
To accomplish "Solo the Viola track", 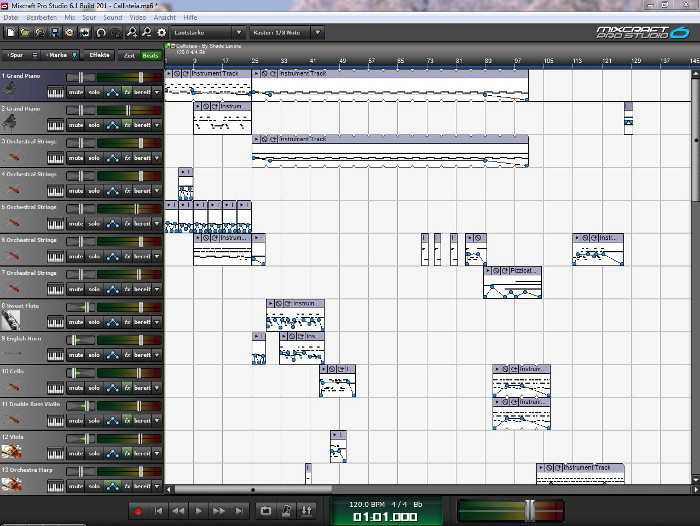I will tap(94, 454).
